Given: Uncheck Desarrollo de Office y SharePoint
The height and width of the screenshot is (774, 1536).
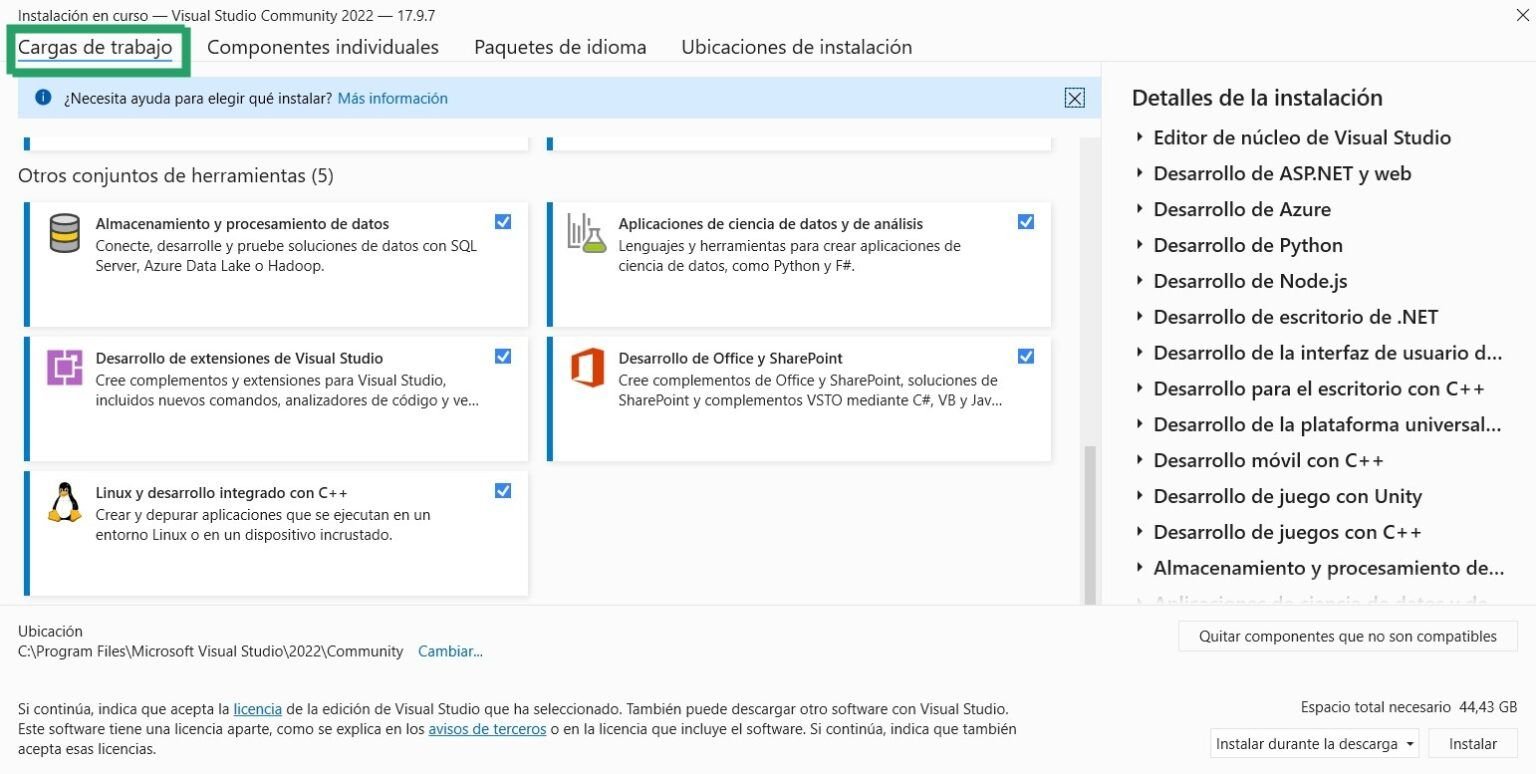Looking at the screenshot, I should tap(1025, 355).
